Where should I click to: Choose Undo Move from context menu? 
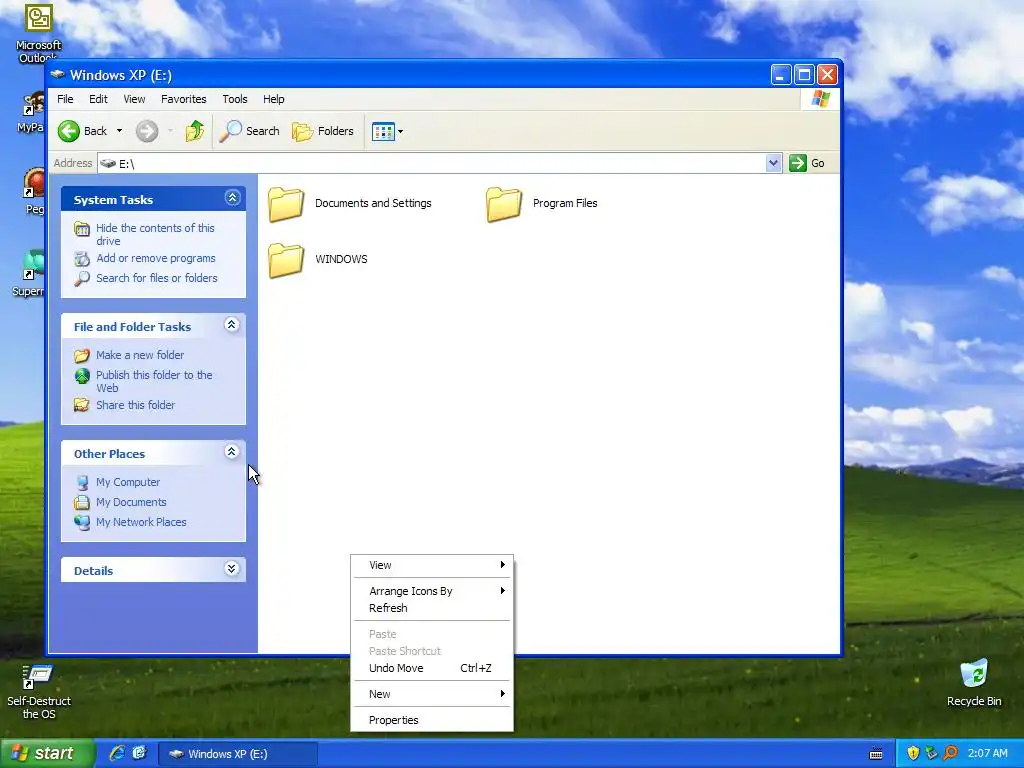[x=432, y=668]
